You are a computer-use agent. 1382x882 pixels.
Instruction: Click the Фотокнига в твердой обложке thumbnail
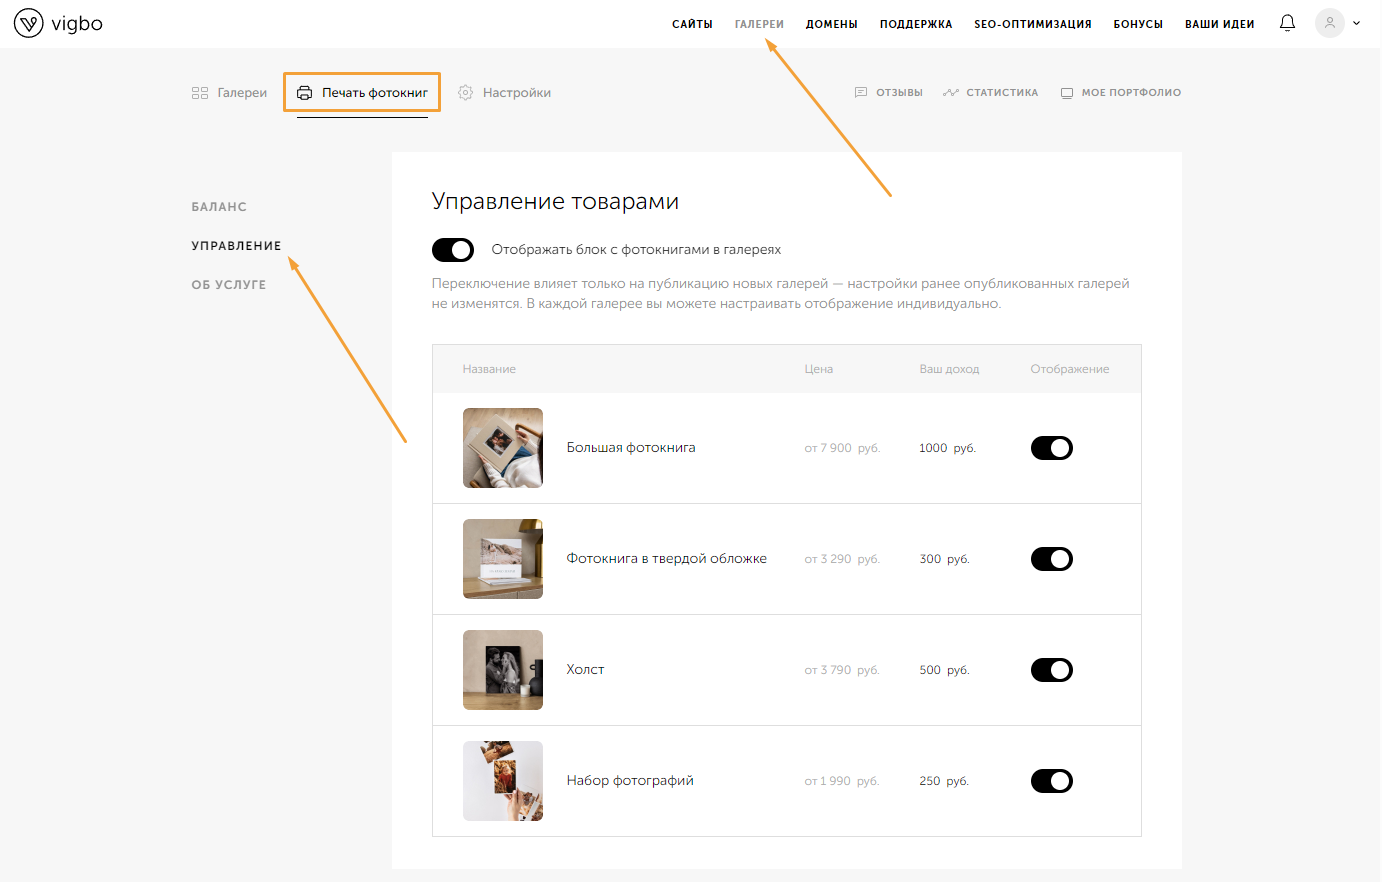pos(503,559)
